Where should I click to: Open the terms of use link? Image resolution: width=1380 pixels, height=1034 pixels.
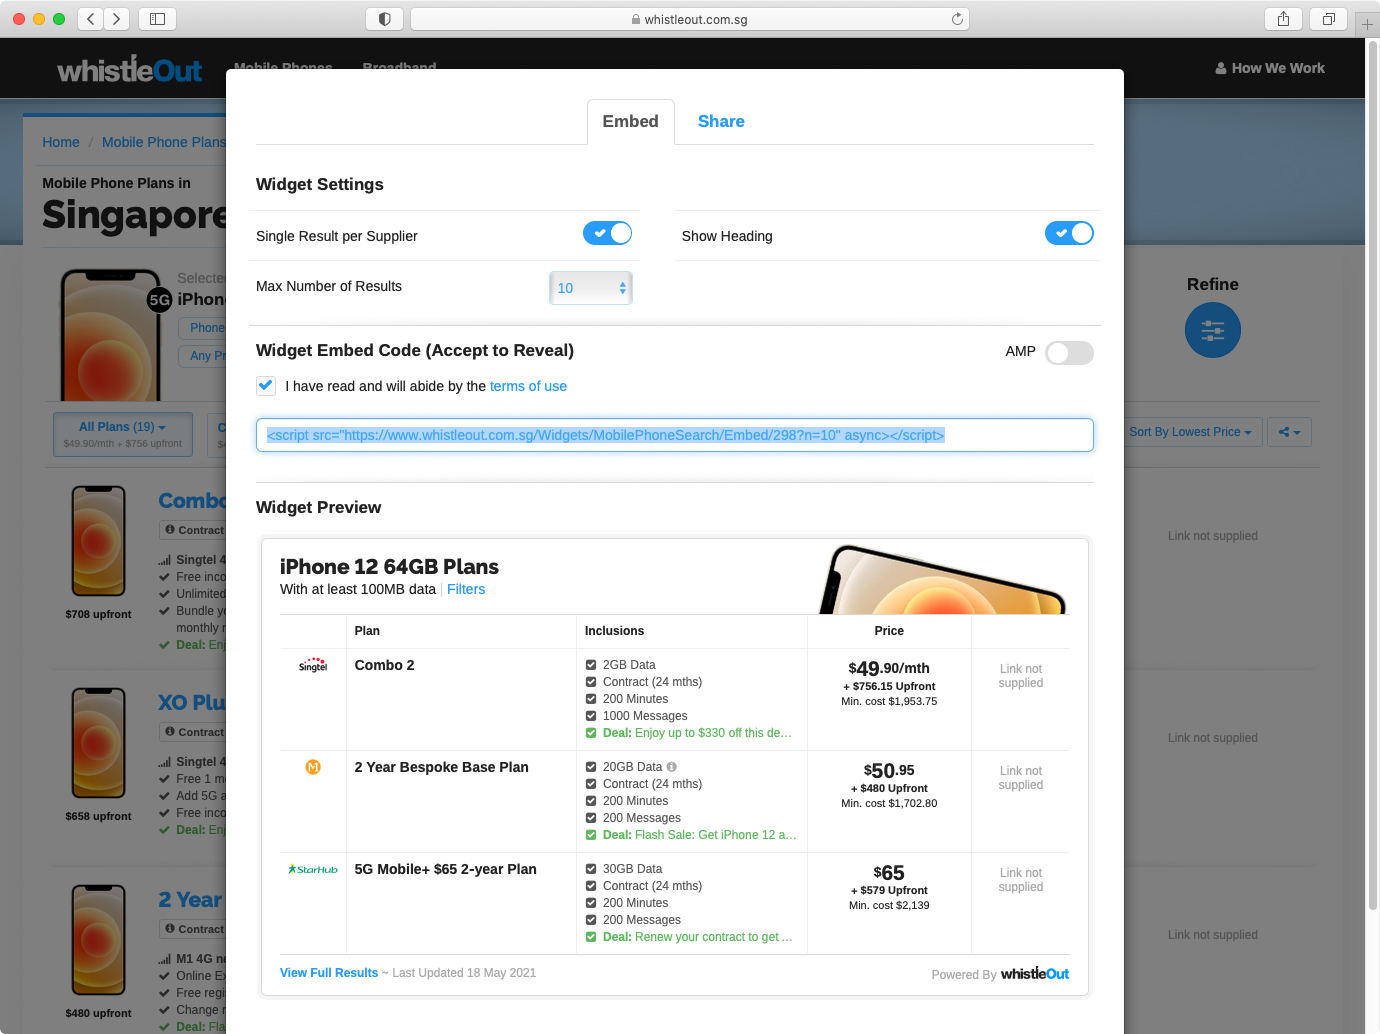528,387
